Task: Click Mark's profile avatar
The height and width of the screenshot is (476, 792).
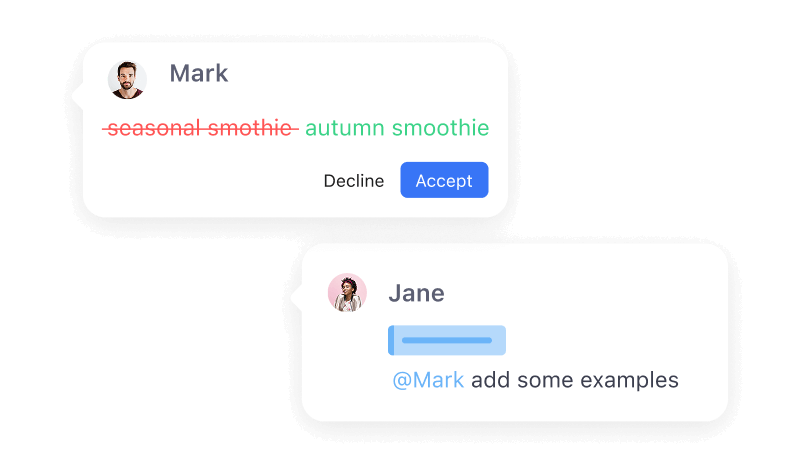Action: pos(127,80)
